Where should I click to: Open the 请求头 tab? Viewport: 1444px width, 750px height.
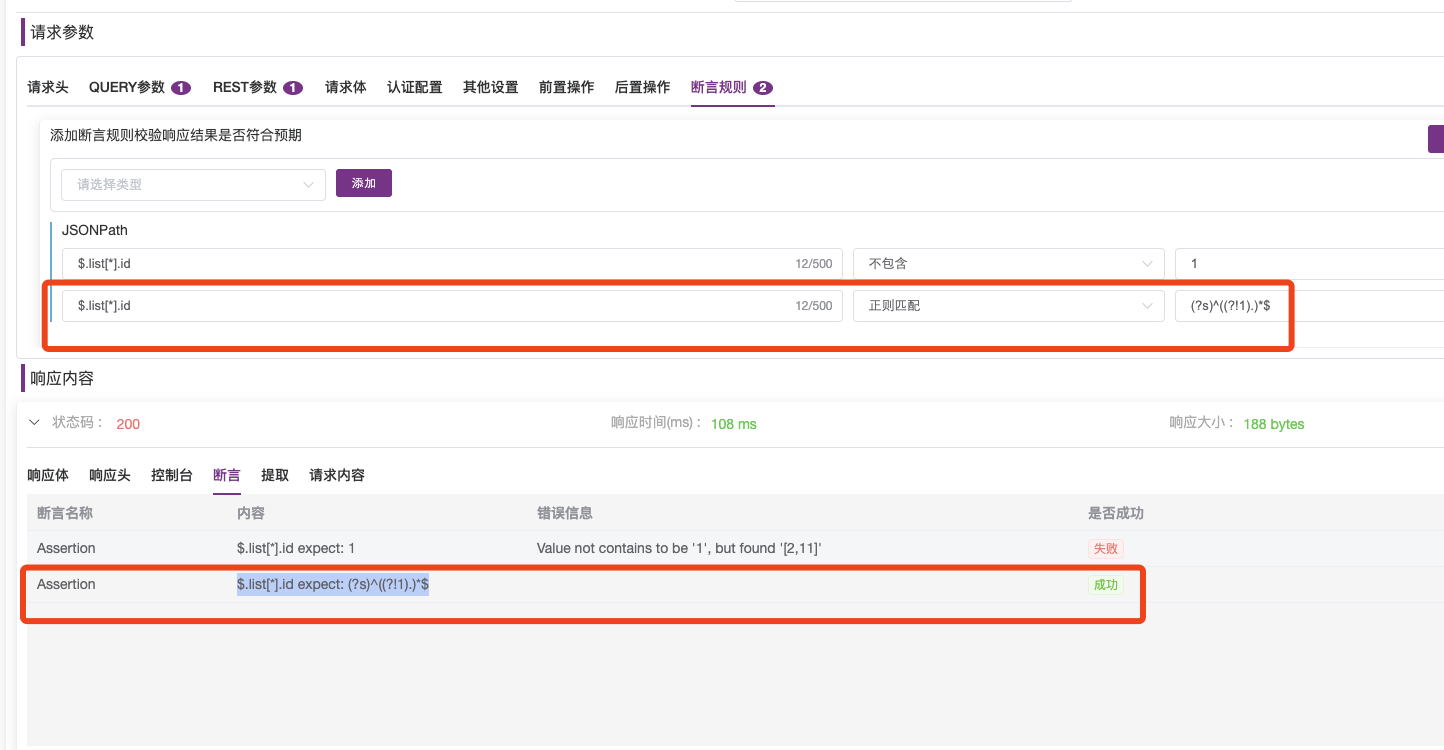tap(47, 87)
